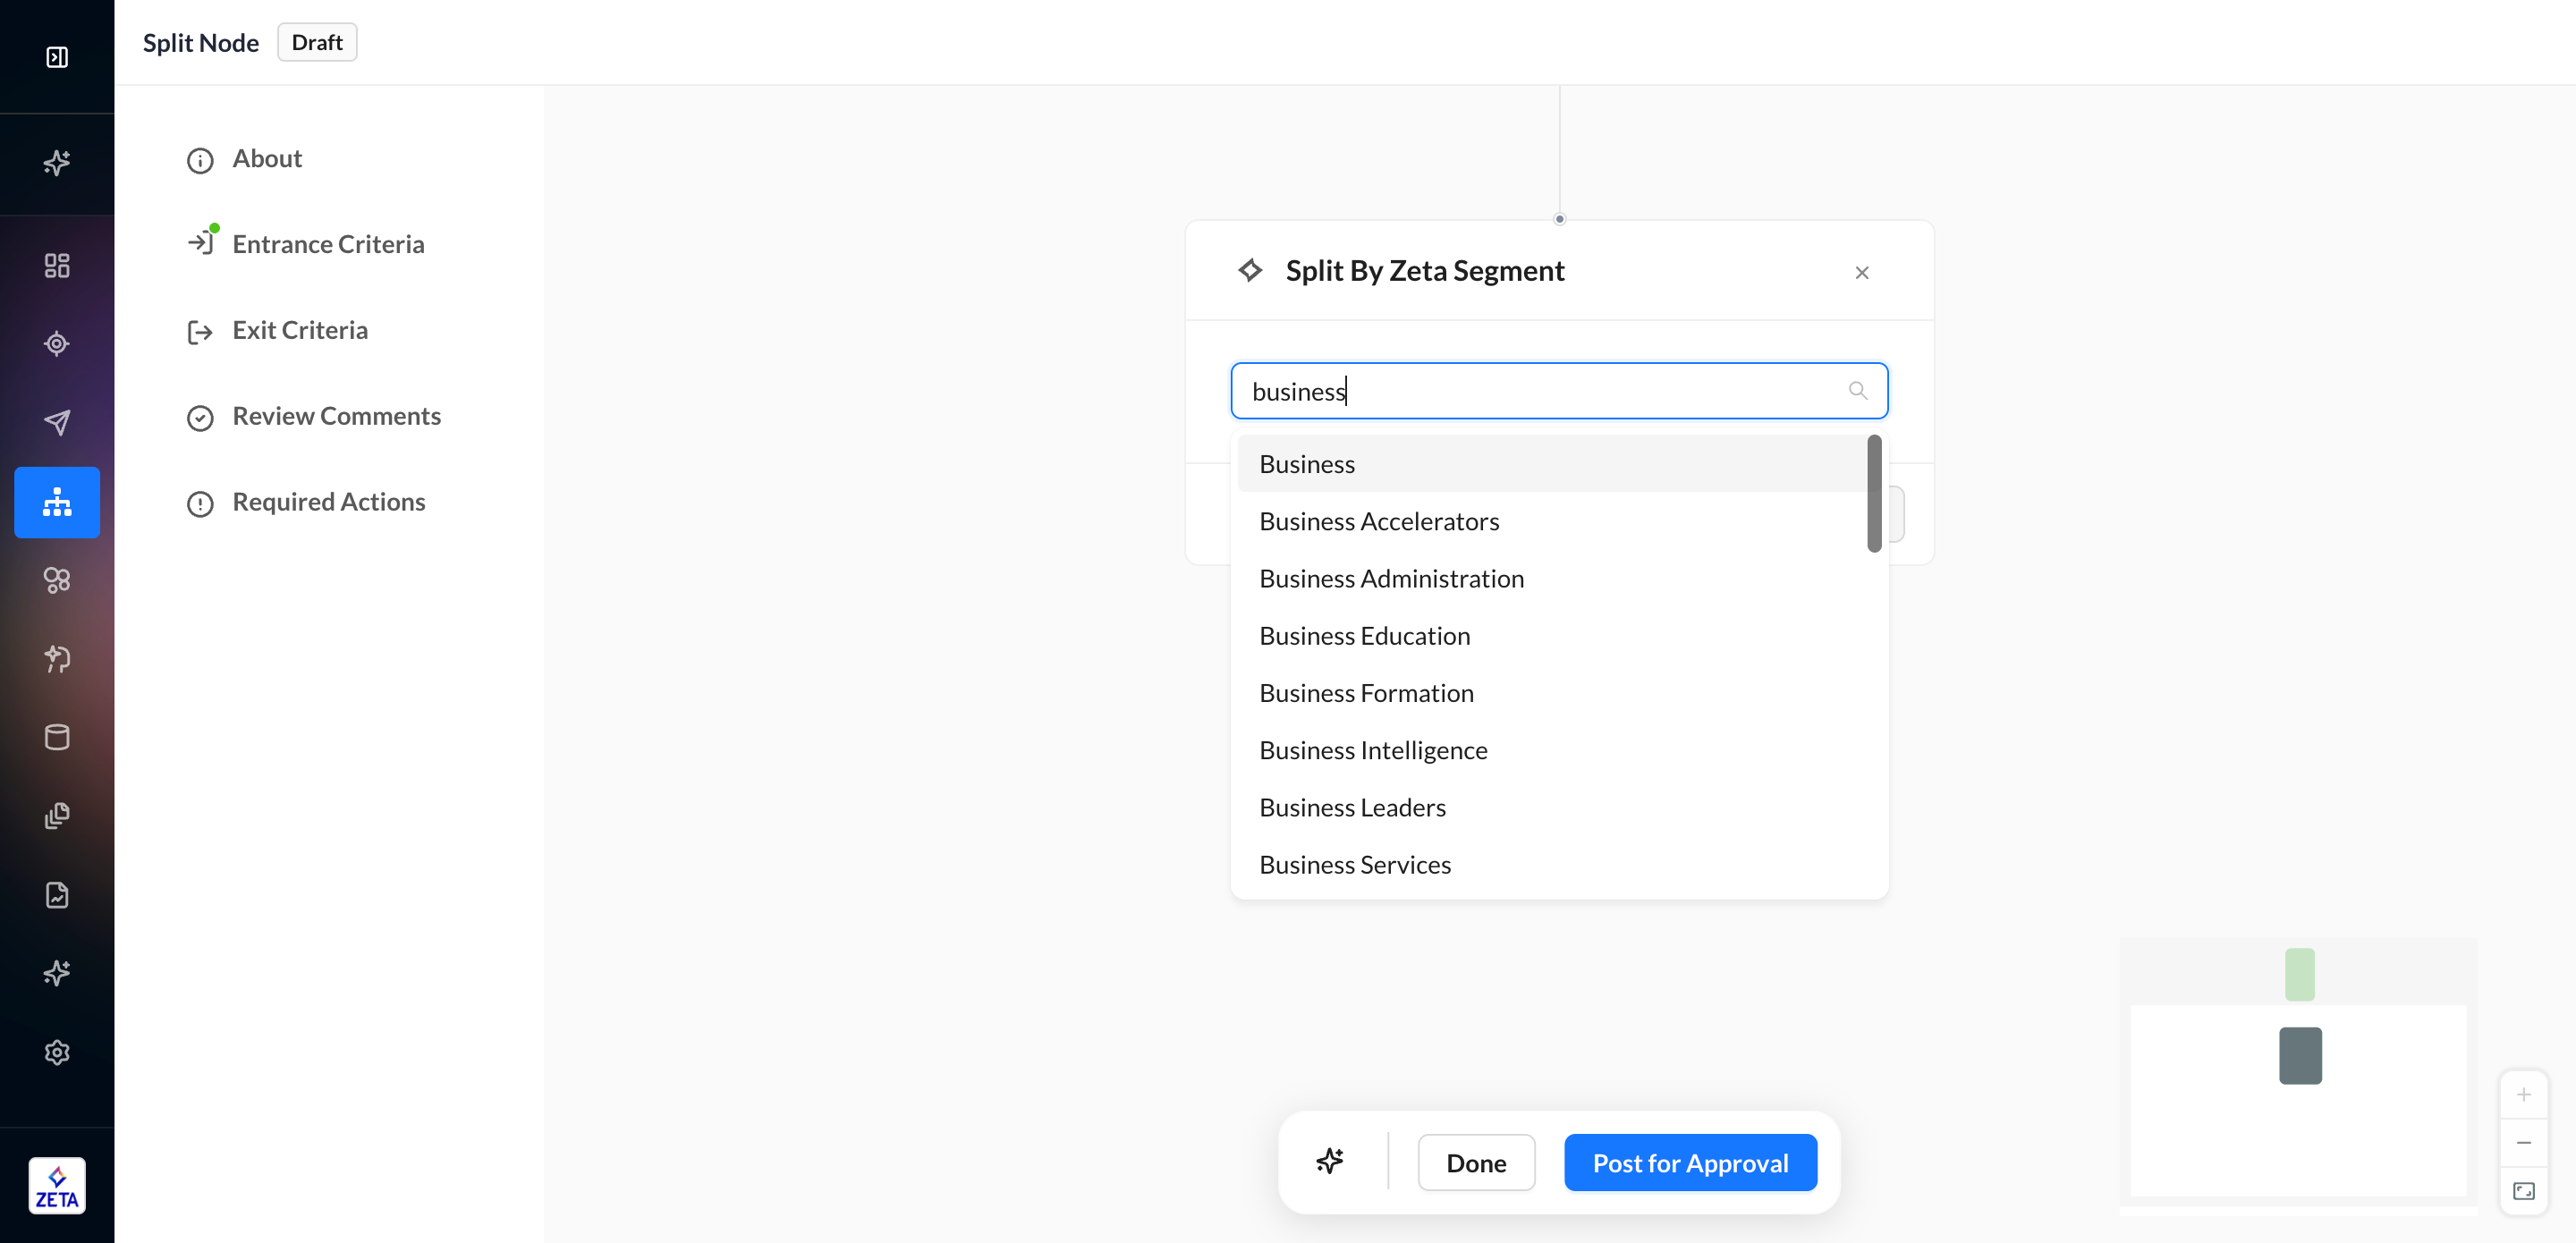Click the dropdown list scrollbar thumb
The width and height of the screenshot is (2576, 1243).
tap(1873, 492)
